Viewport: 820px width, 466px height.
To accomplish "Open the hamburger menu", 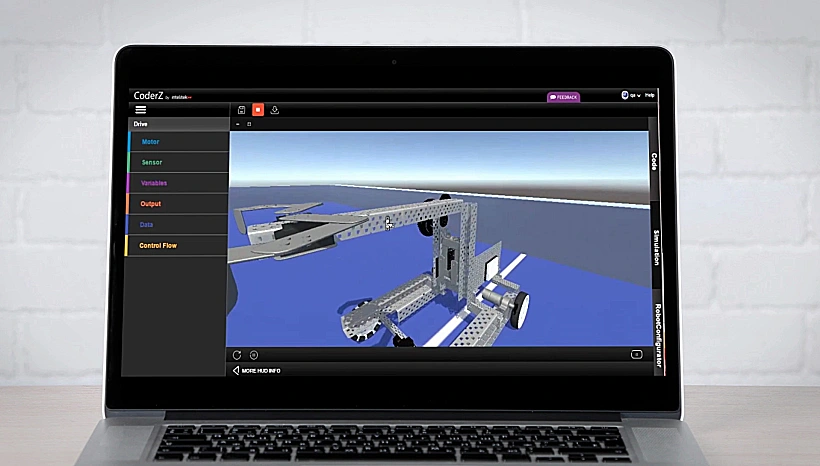I will pos(140,109).
